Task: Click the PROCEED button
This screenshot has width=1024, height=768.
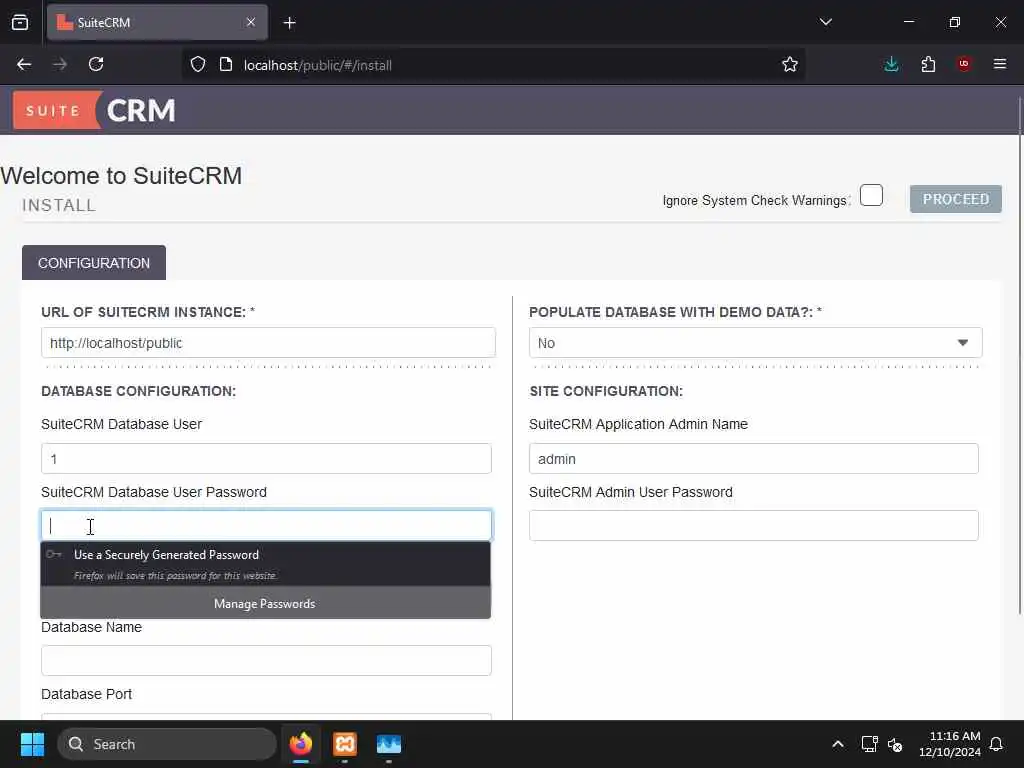Action: point(955,199)
